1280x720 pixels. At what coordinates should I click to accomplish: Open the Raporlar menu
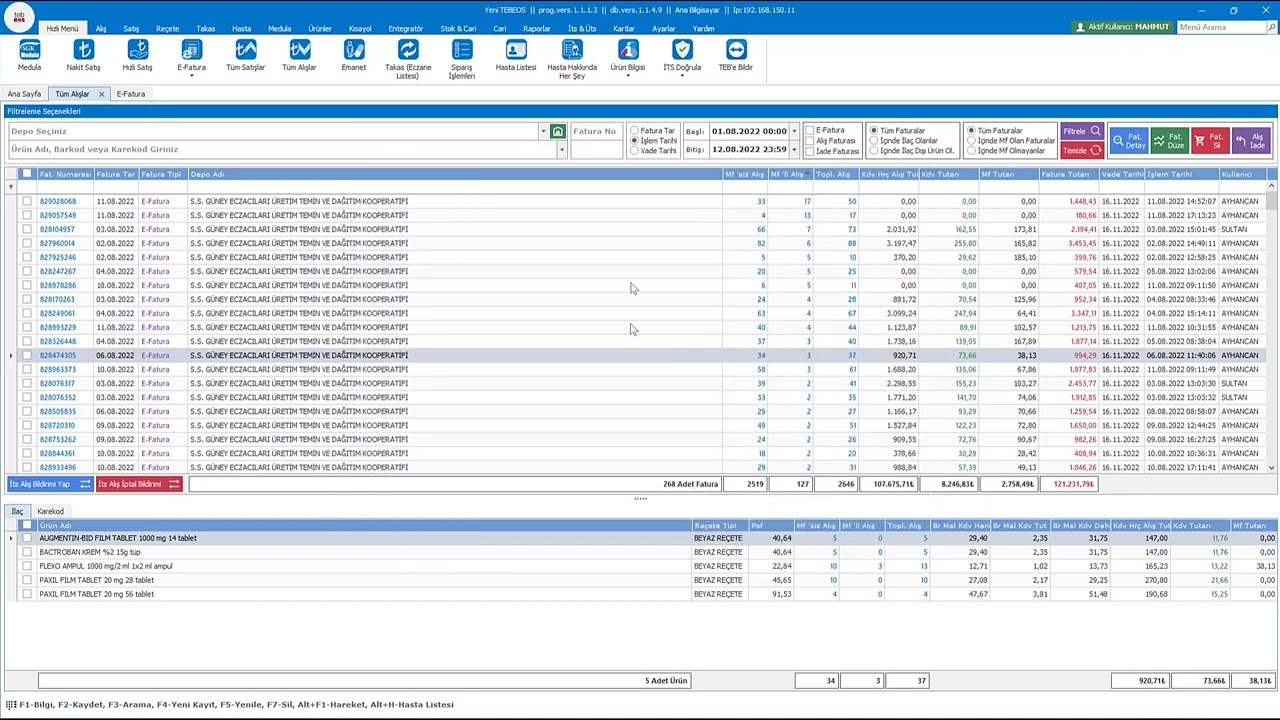(x=537, y=28)
